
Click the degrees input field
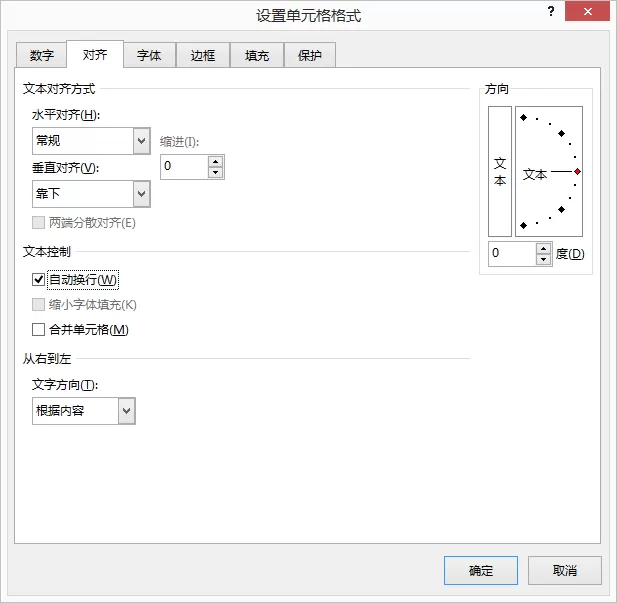click(512, 254)
